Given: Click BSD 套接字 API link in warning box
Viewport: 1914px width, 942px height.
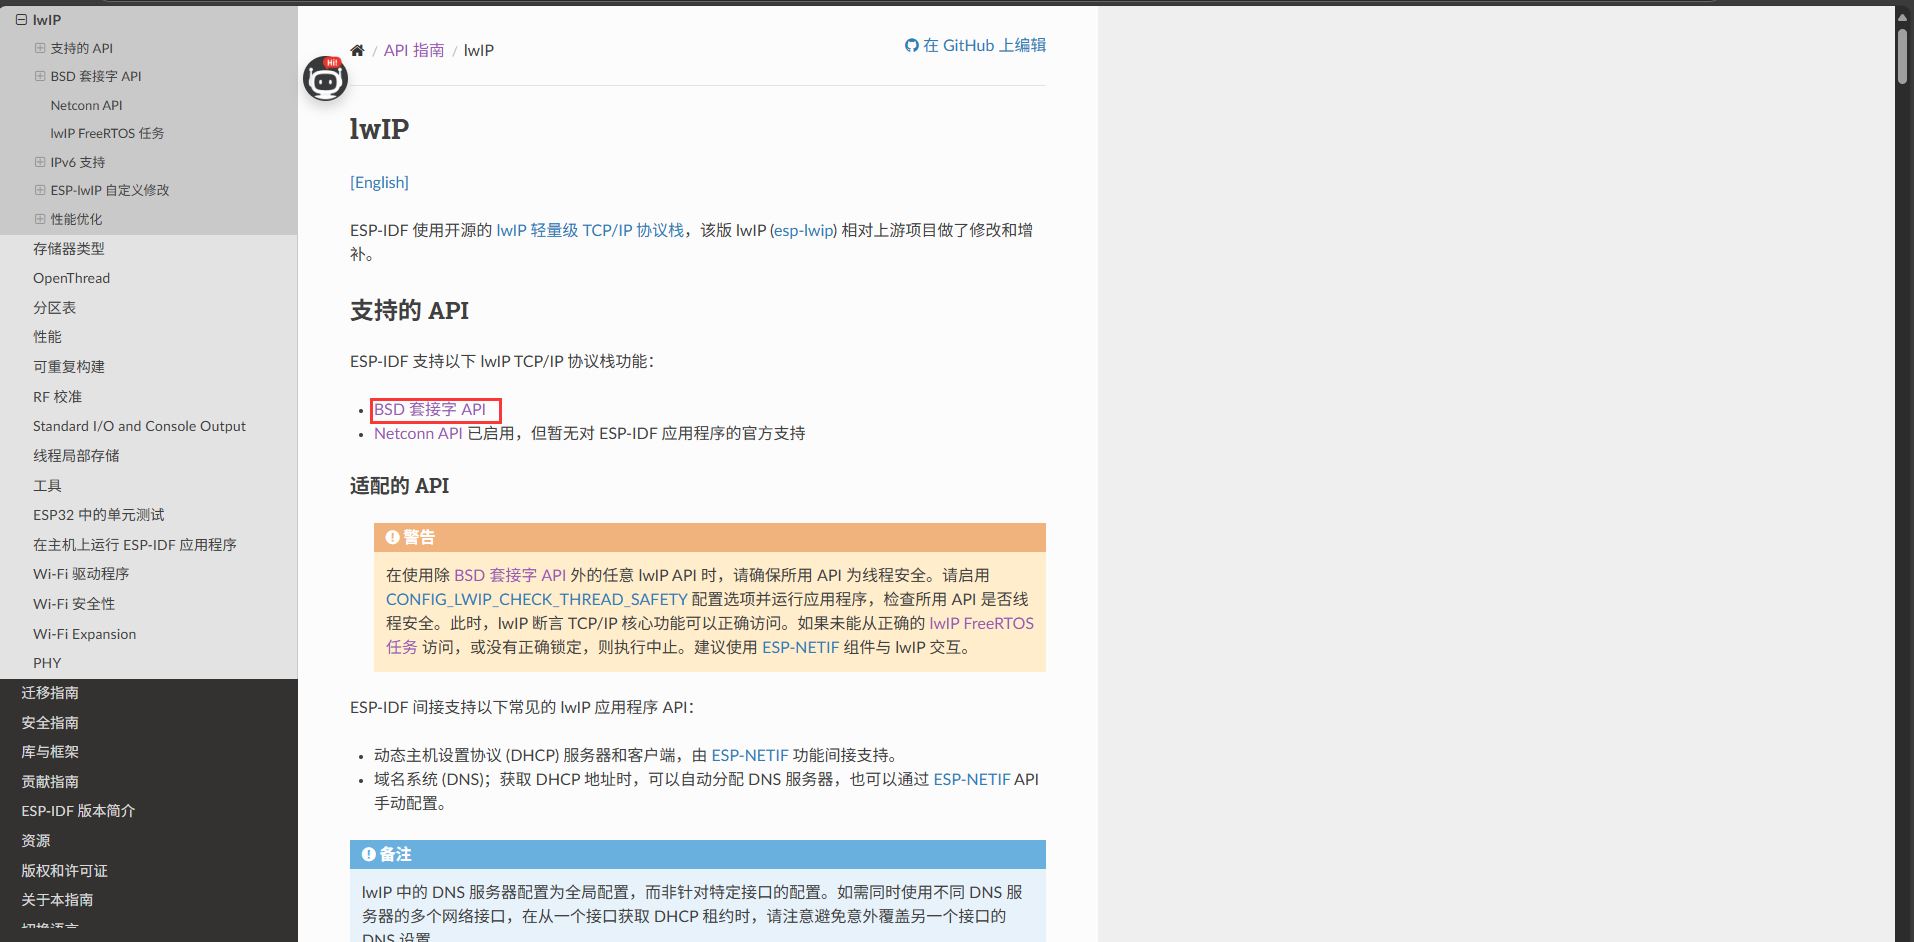Looking at the screenshot, I should [x=510, y=575].
